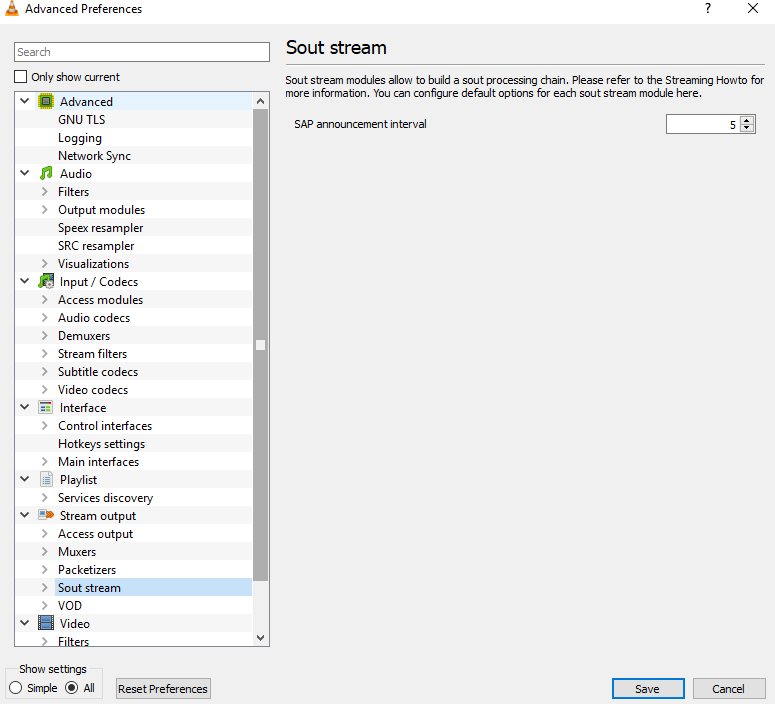Increase SAP announcement interval with up arrow
This screenshot has width=775, height=704.
click(x=747, y=120)
